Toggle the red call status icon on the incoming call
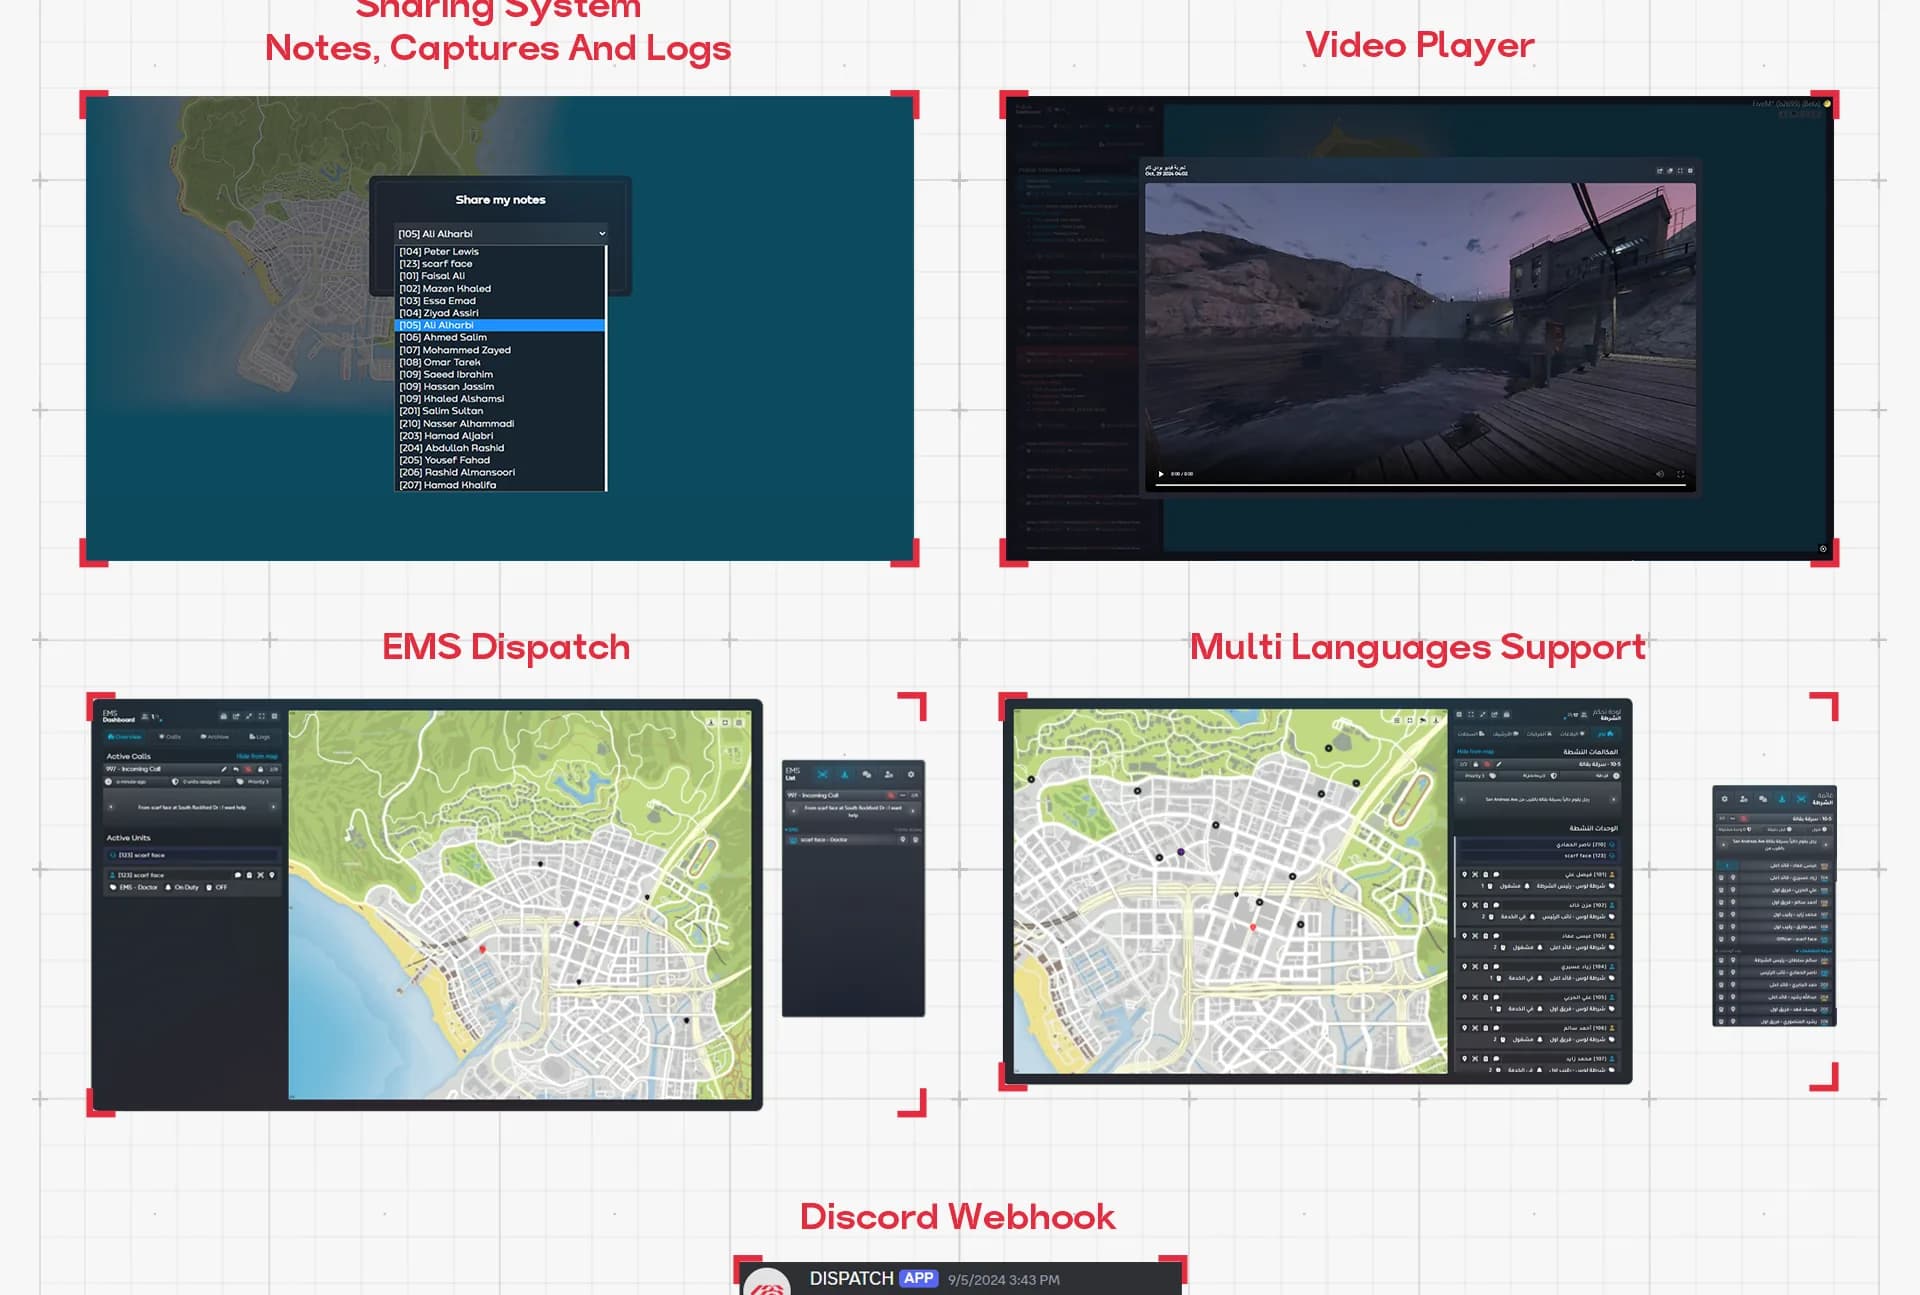 tap(248, 769)
